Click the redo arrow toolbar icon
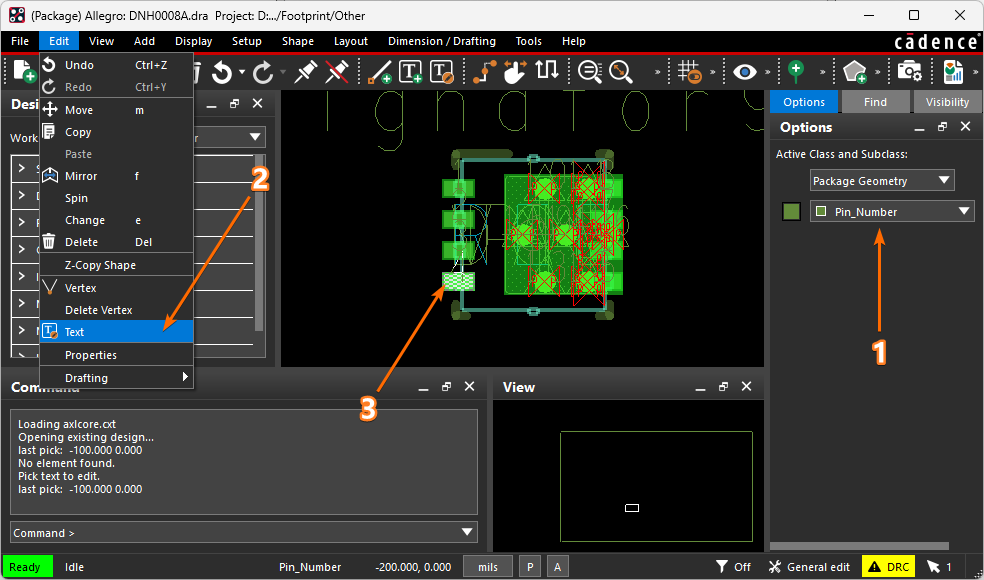Viewport: 984px width, 580px height. (x=263, y=71)
